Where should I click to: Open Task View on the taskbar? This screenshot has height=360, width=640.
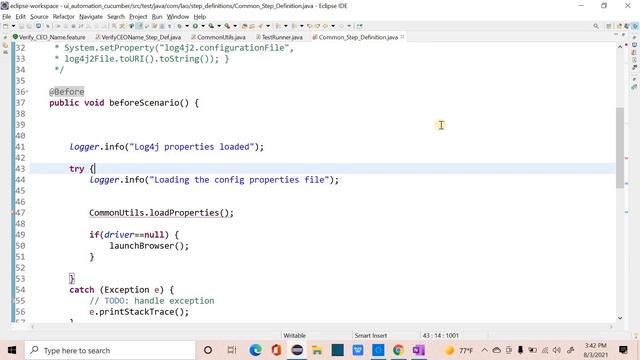pos(232,350)
